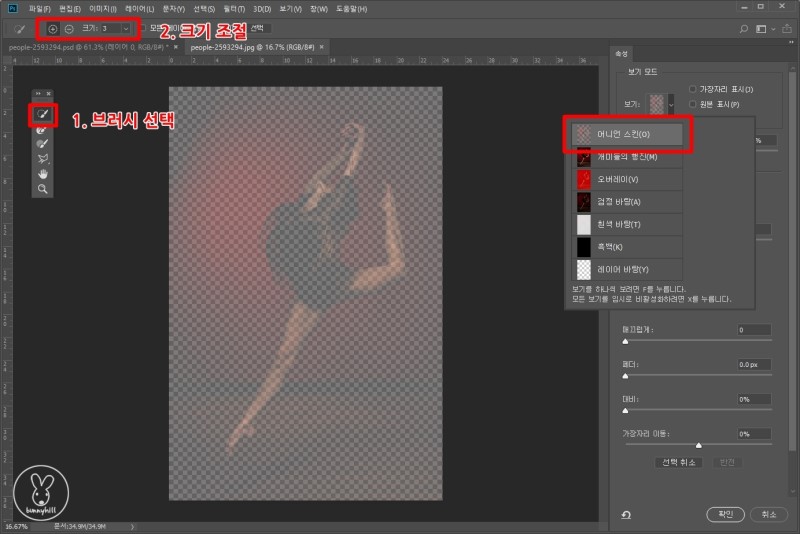800x534 pixels.
Task: Select the Hand tool
Action: 43,174
